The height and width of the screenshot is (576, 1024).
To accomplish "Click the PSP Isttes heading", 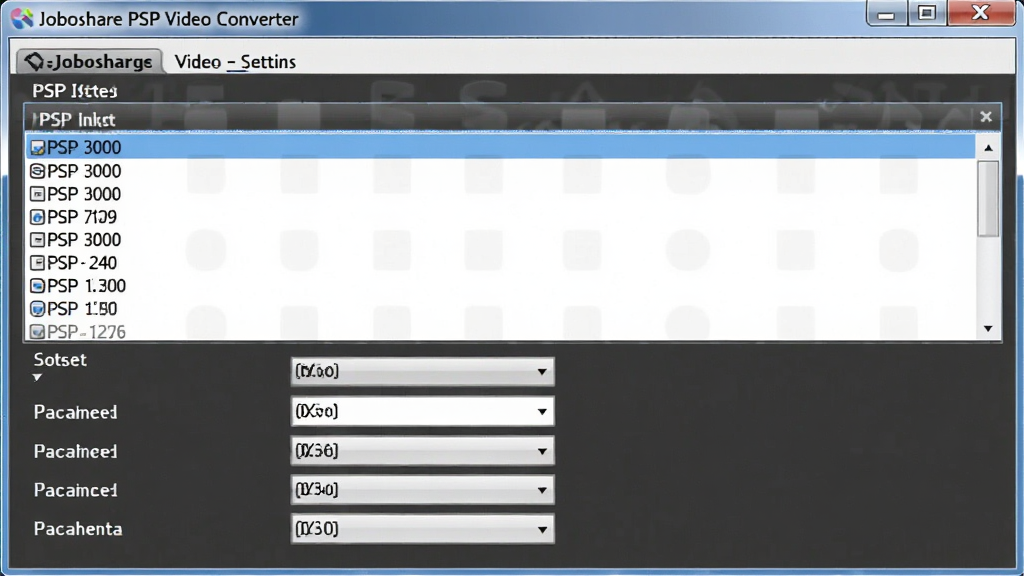I will tap(74, 91).
